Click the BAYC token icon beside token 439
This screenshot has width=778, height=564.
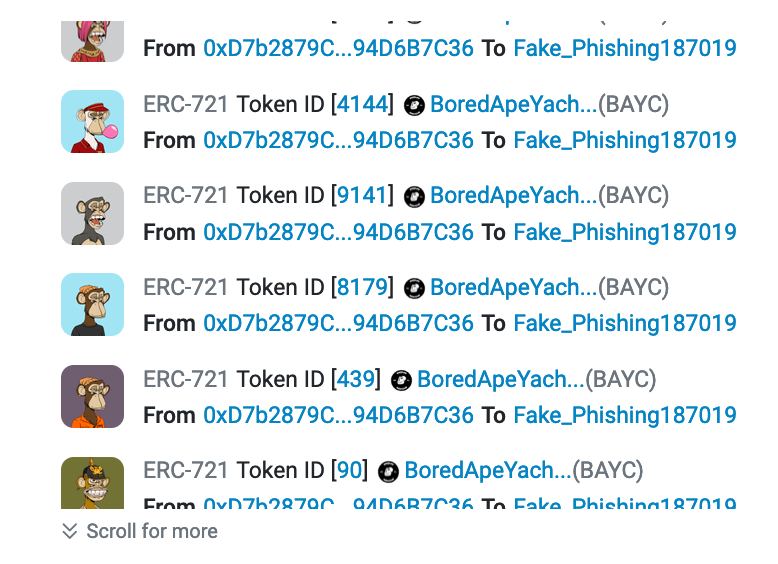[401, 380]
